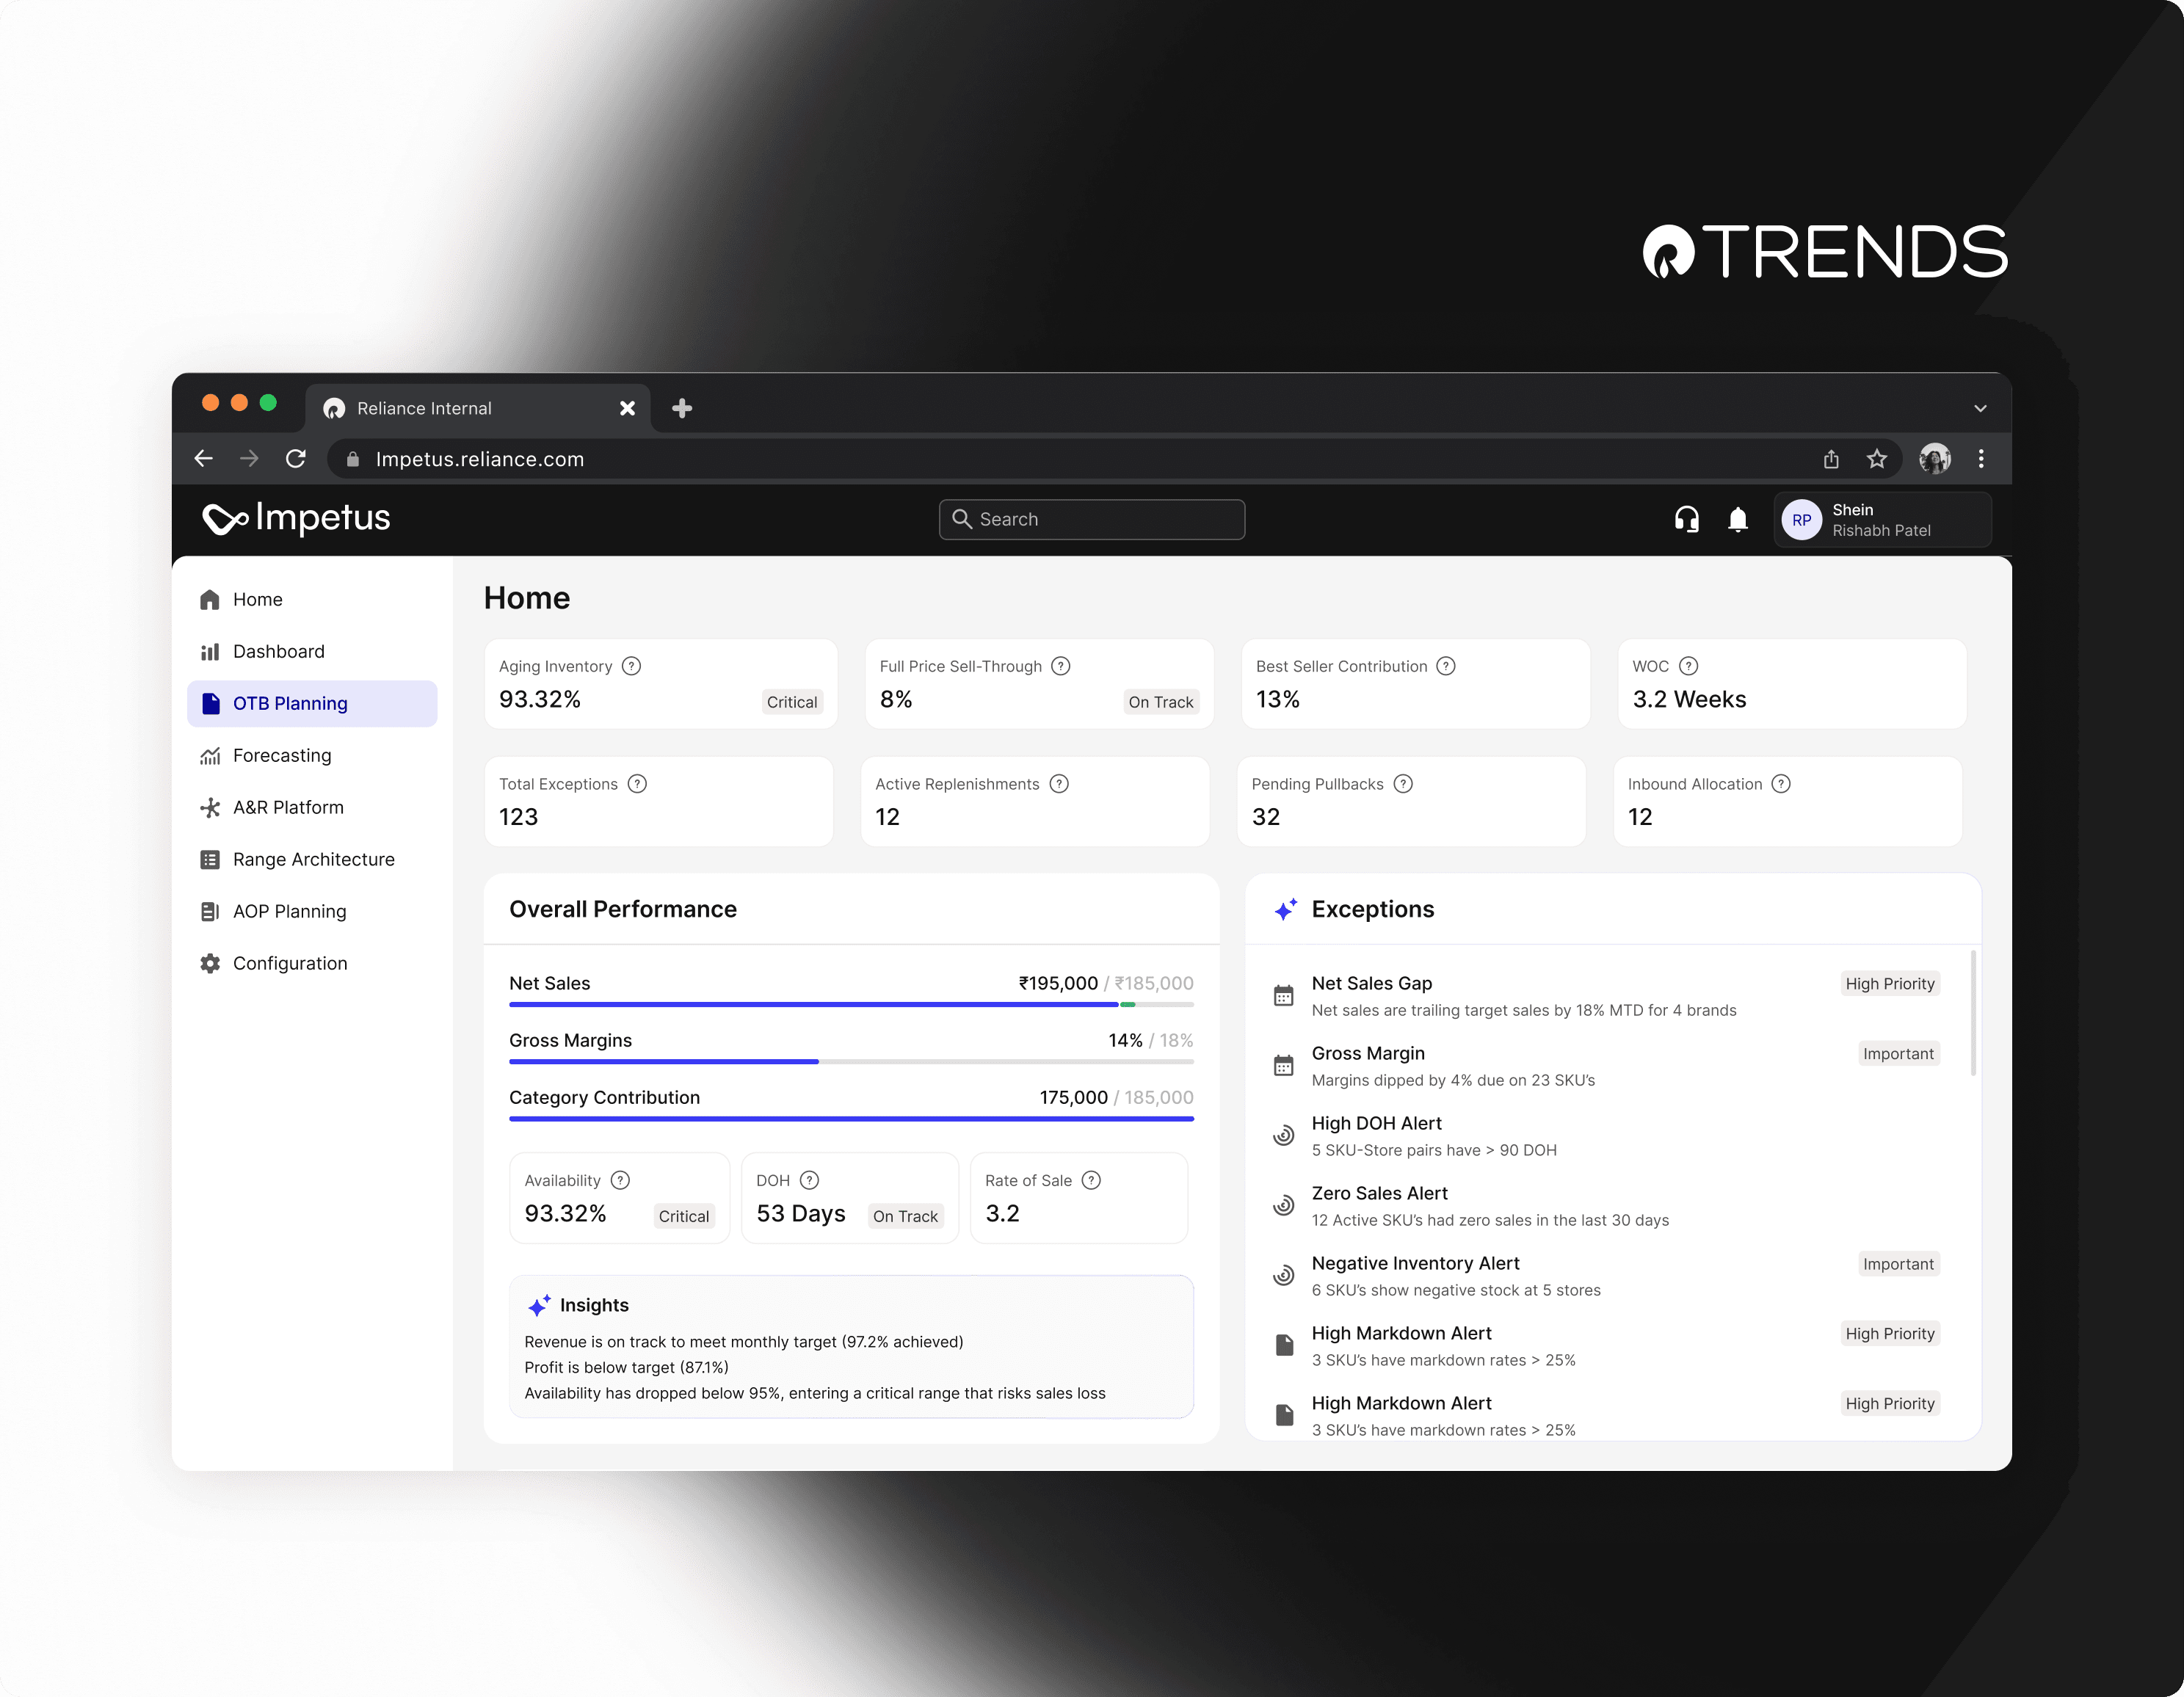Expand the browser tab list chevron

coord(1979,408)
